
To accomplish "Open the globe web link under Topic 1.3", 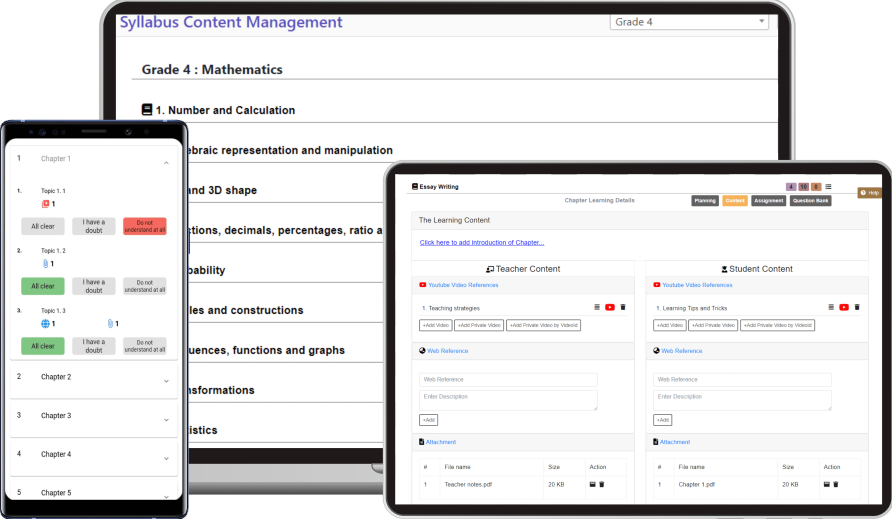I will pos(46,323).
